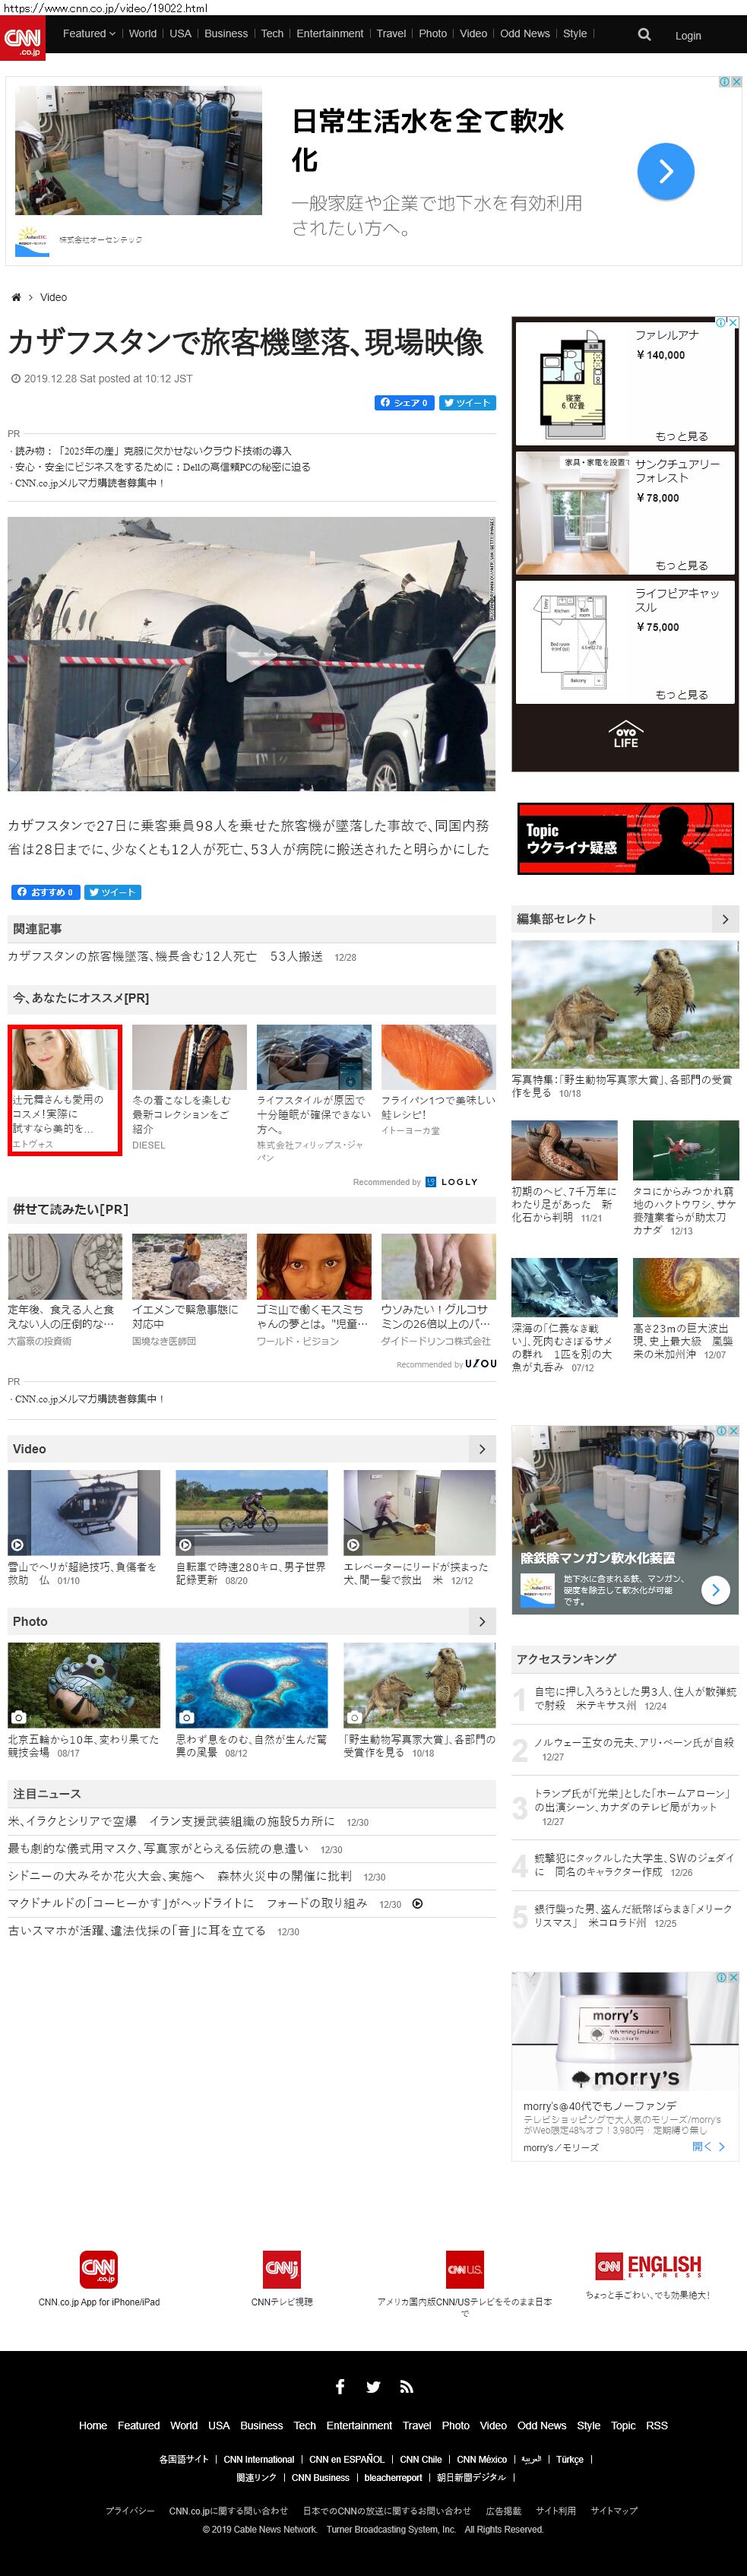This screenshot has height=2576, width=747.
Task: Open the CNN.co.jp iPhone/iPad app icon
Action: [99, 2268]
